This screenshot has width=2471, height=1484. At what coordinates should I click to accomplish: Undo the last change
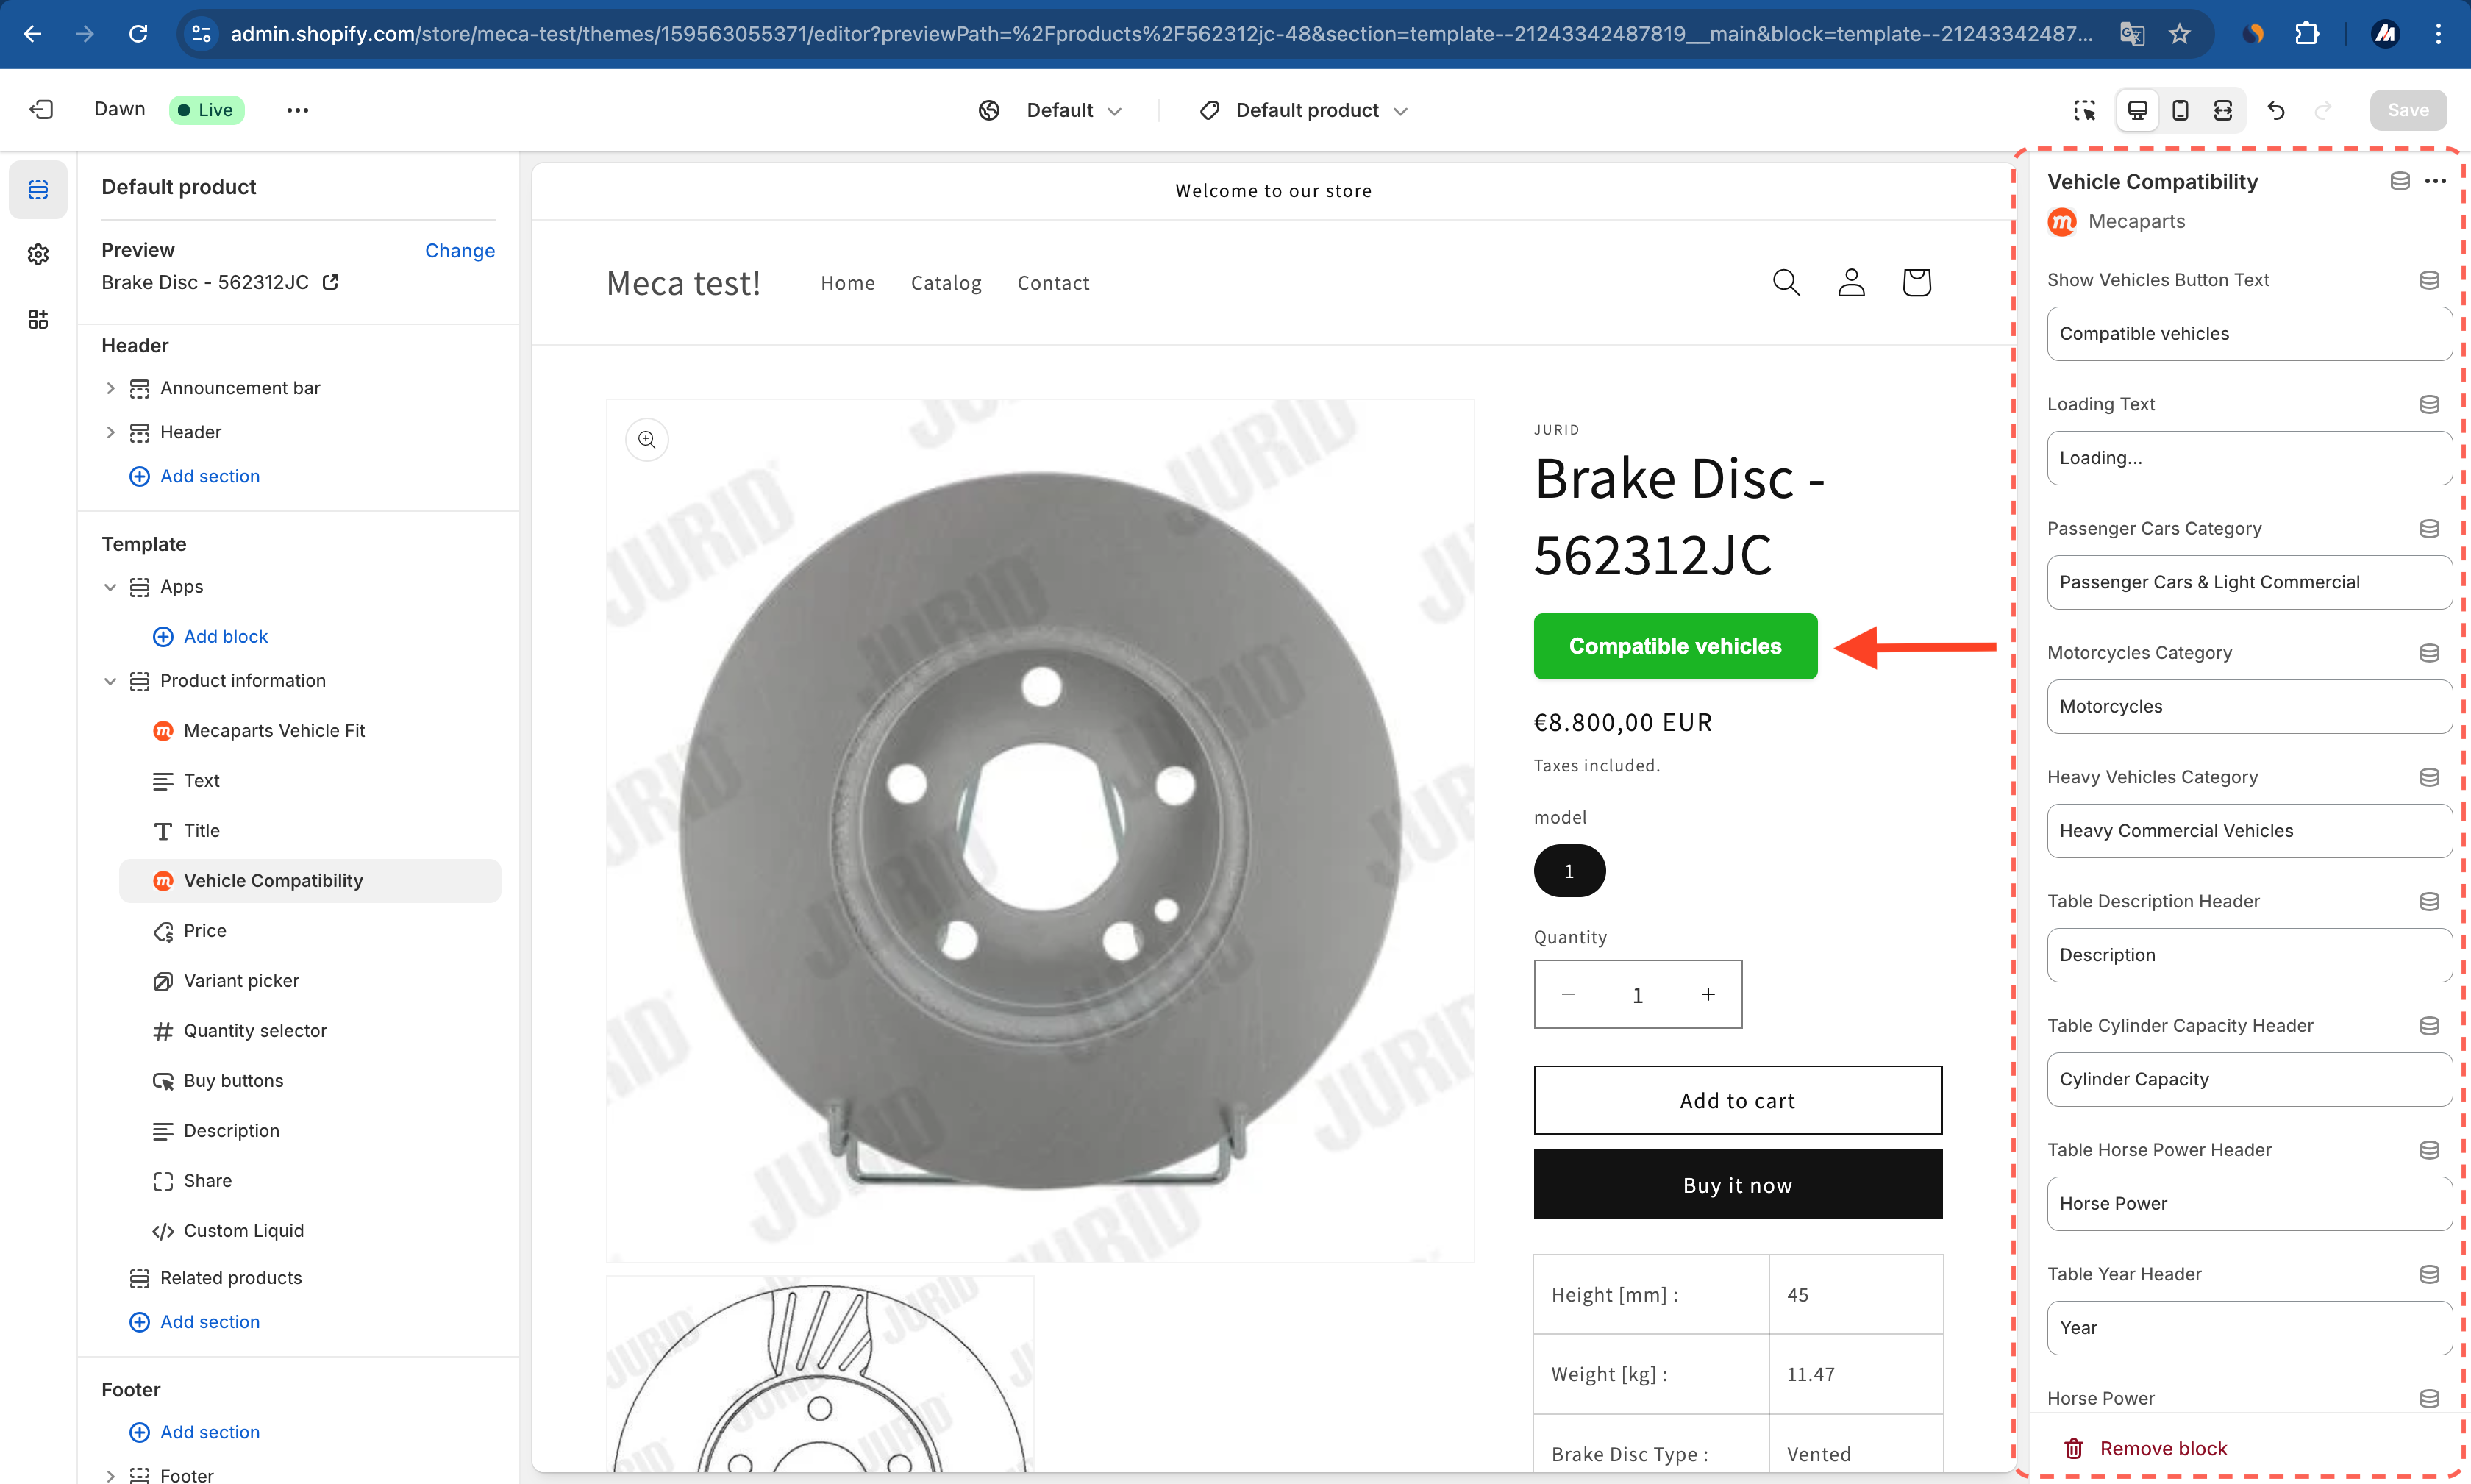pos(2276,110)
